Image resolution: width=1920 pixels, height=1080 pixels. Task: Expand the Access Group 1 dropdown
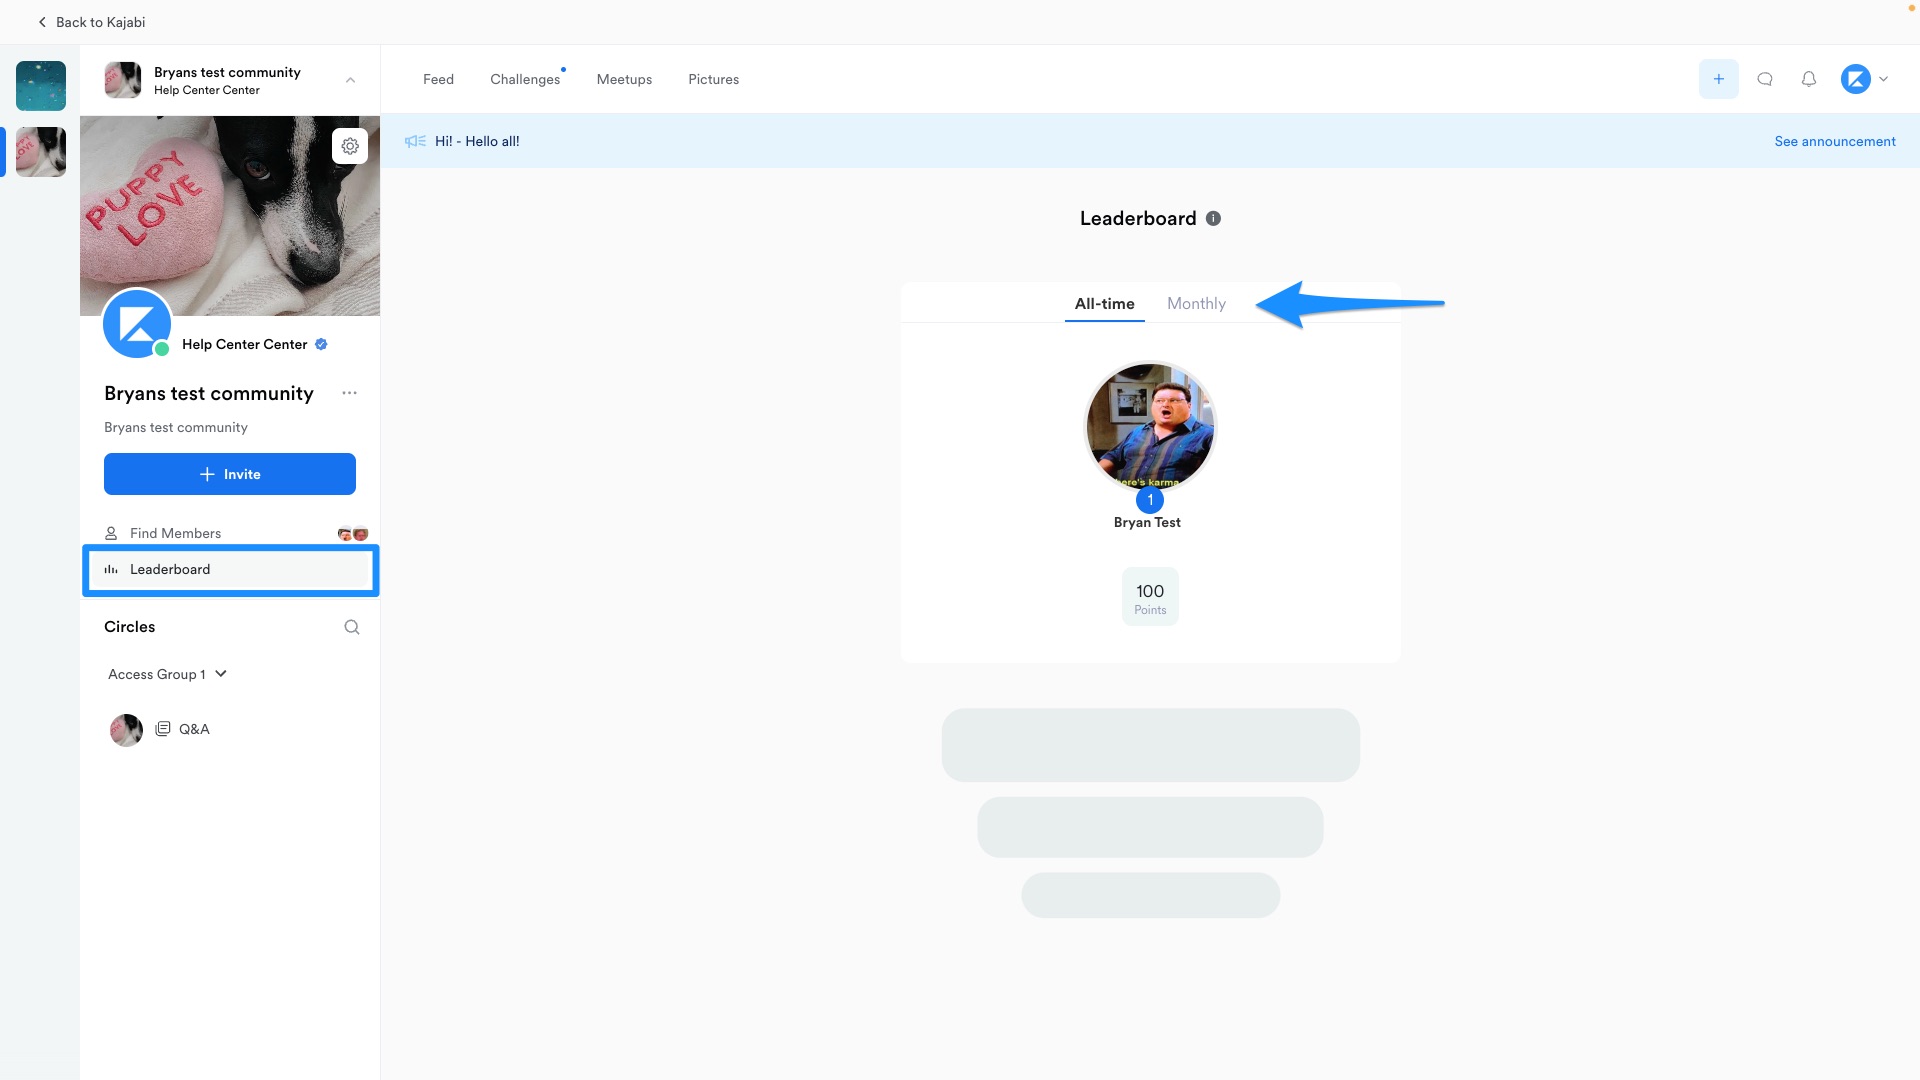pyautogui.click(x=222, y=674)
